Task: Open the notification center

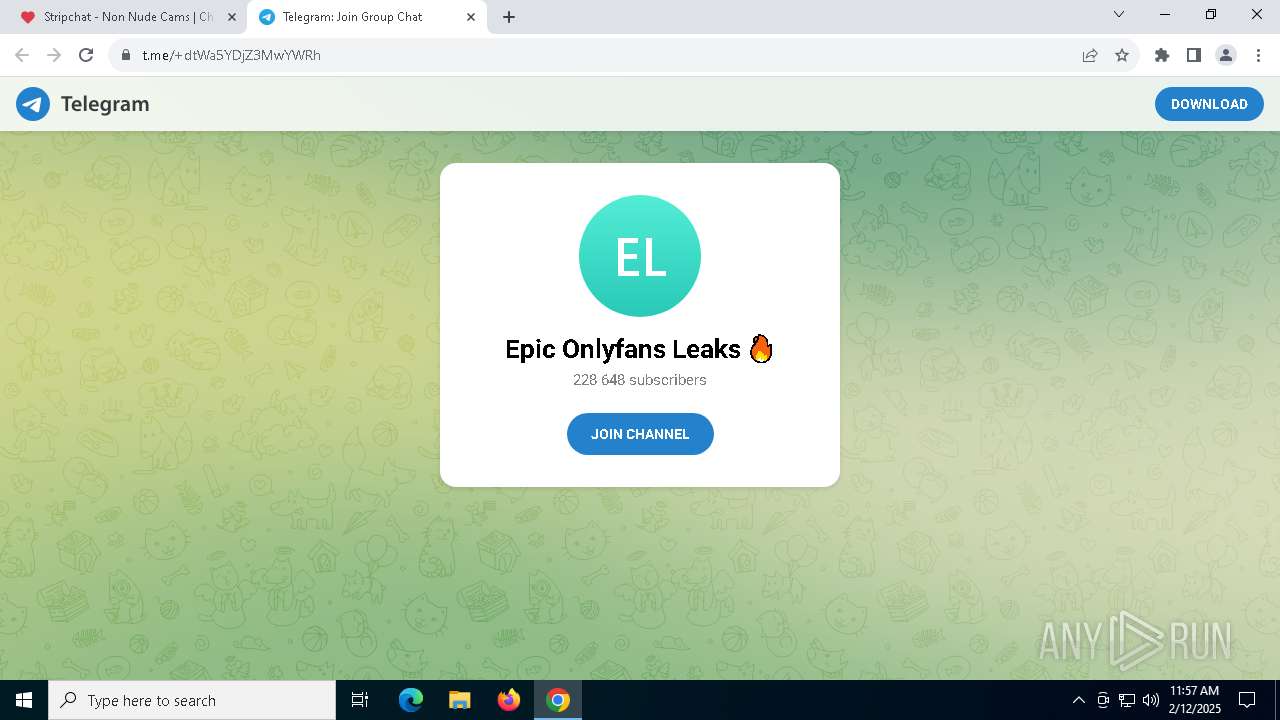Action: (1247, 700)
